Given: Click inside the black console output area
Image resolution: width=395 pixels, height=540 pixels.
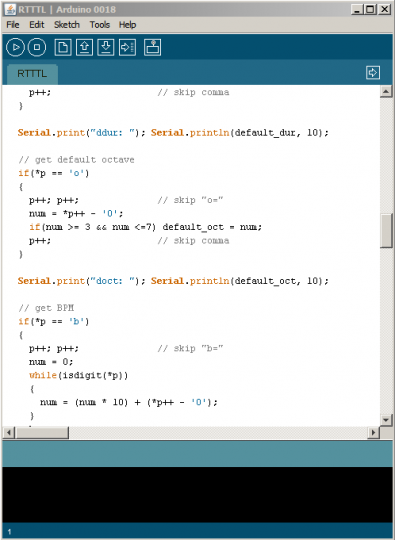Looking at the screenshot, I should (x=197, y=495).
